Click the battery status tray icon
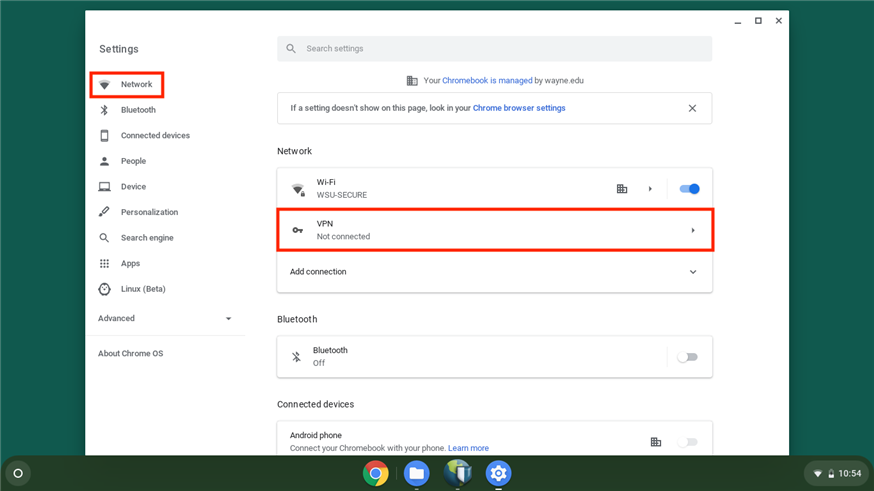The image size is (874, 491). pyautogui.click(x=831, y=474)
